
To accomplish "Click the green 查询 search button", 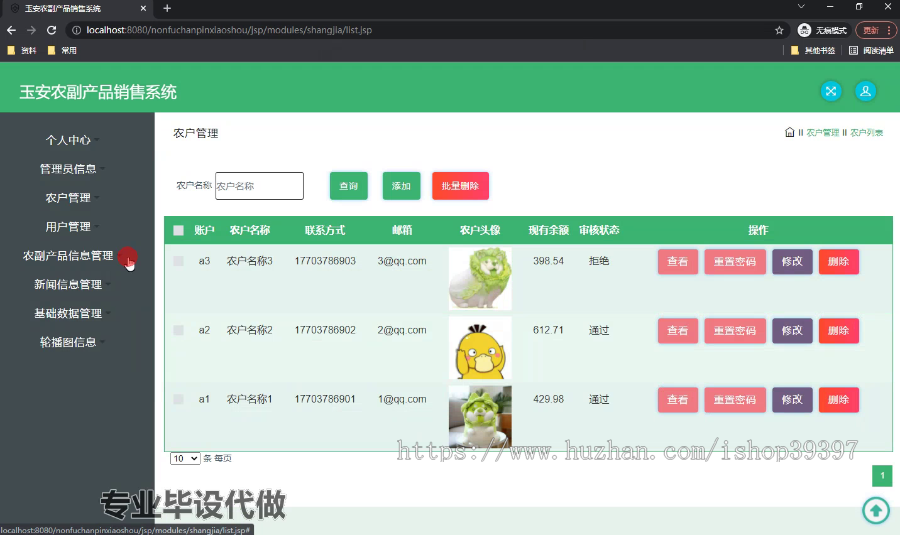I will tap(348, 186).
